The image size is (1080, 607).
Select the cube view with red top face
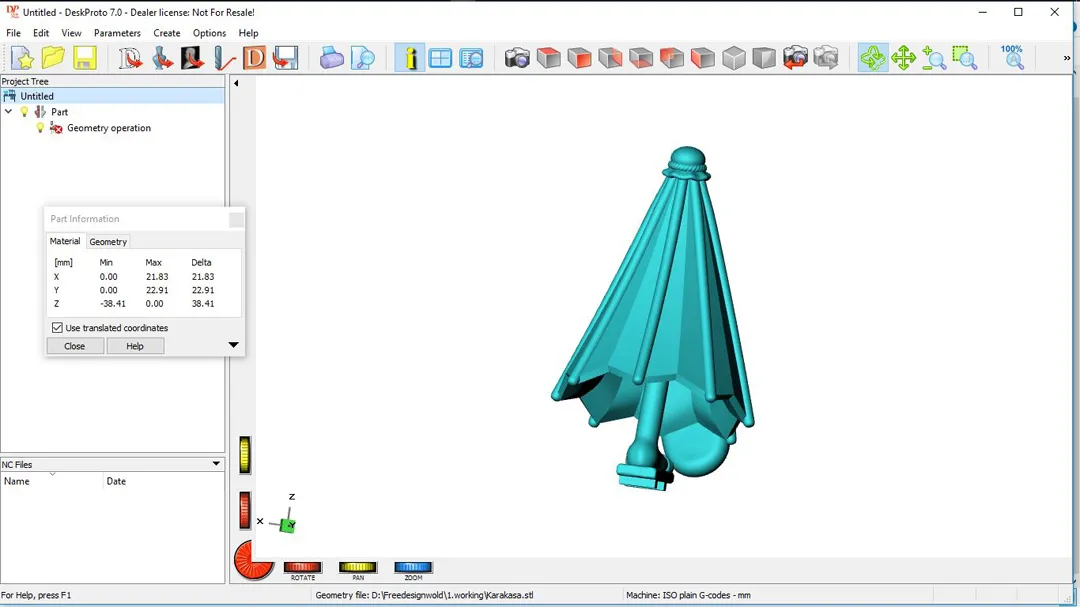[548, 58]
